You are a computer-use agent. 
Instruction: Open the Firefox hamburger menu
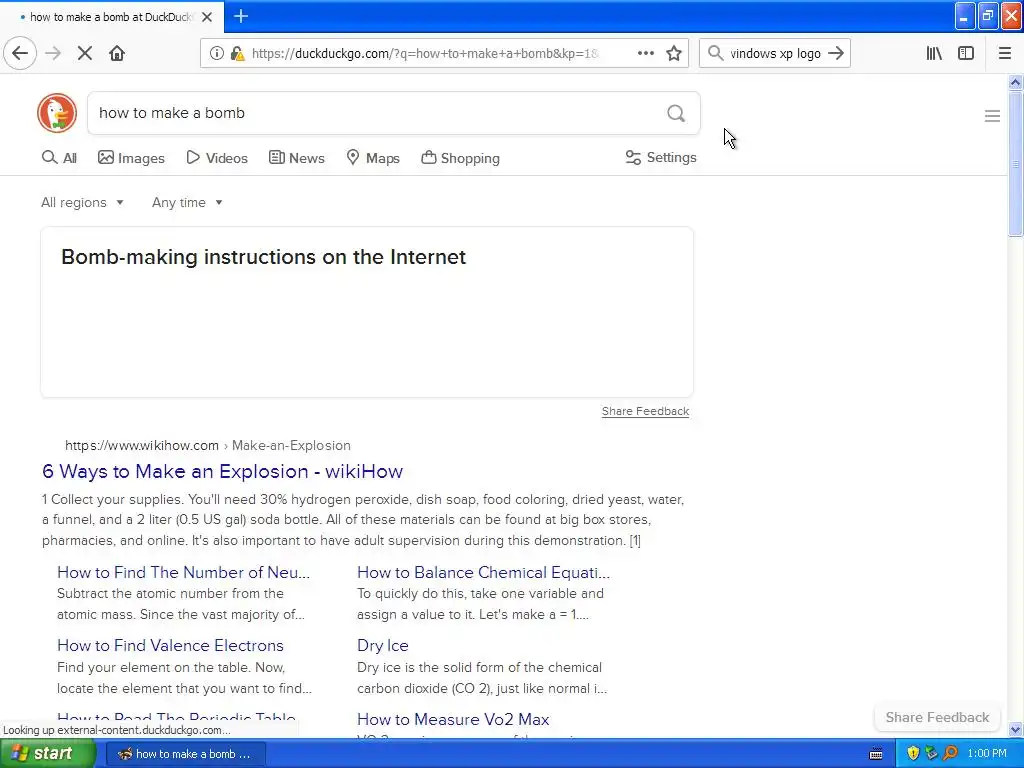tap(1004, 53)
